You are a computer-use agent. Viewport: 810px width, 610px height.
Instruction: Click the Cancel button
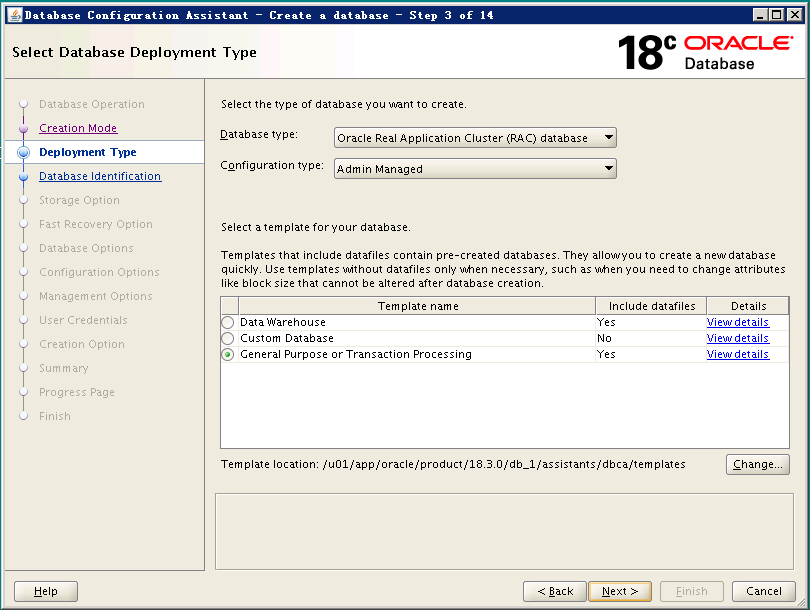(x=764, y=591)
